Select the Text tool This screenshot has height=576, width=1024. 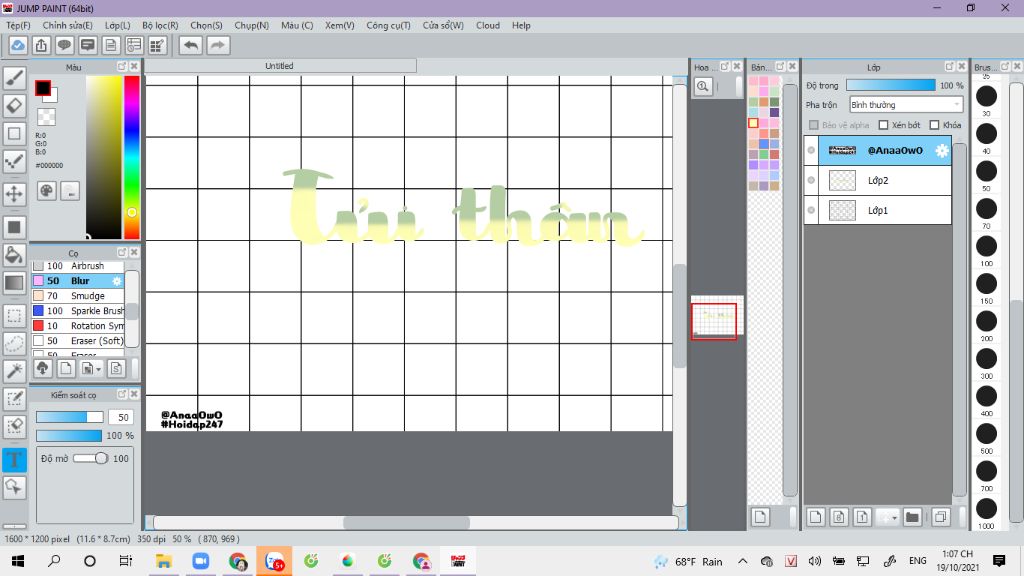point(14,460)
